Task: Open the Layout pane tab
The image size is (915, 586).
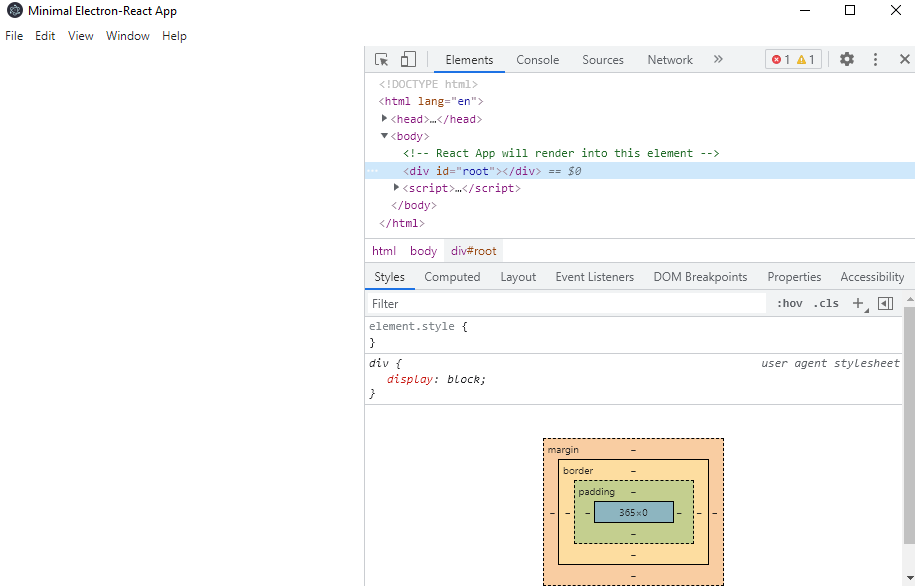Action: tap(518, 277)
